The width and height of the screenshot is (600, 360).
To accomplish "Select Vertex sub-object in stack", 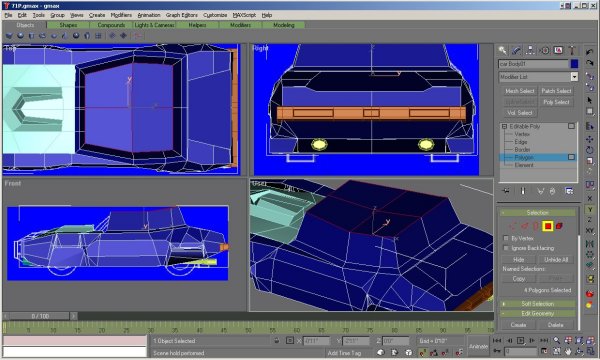I will tap(522, 134).
